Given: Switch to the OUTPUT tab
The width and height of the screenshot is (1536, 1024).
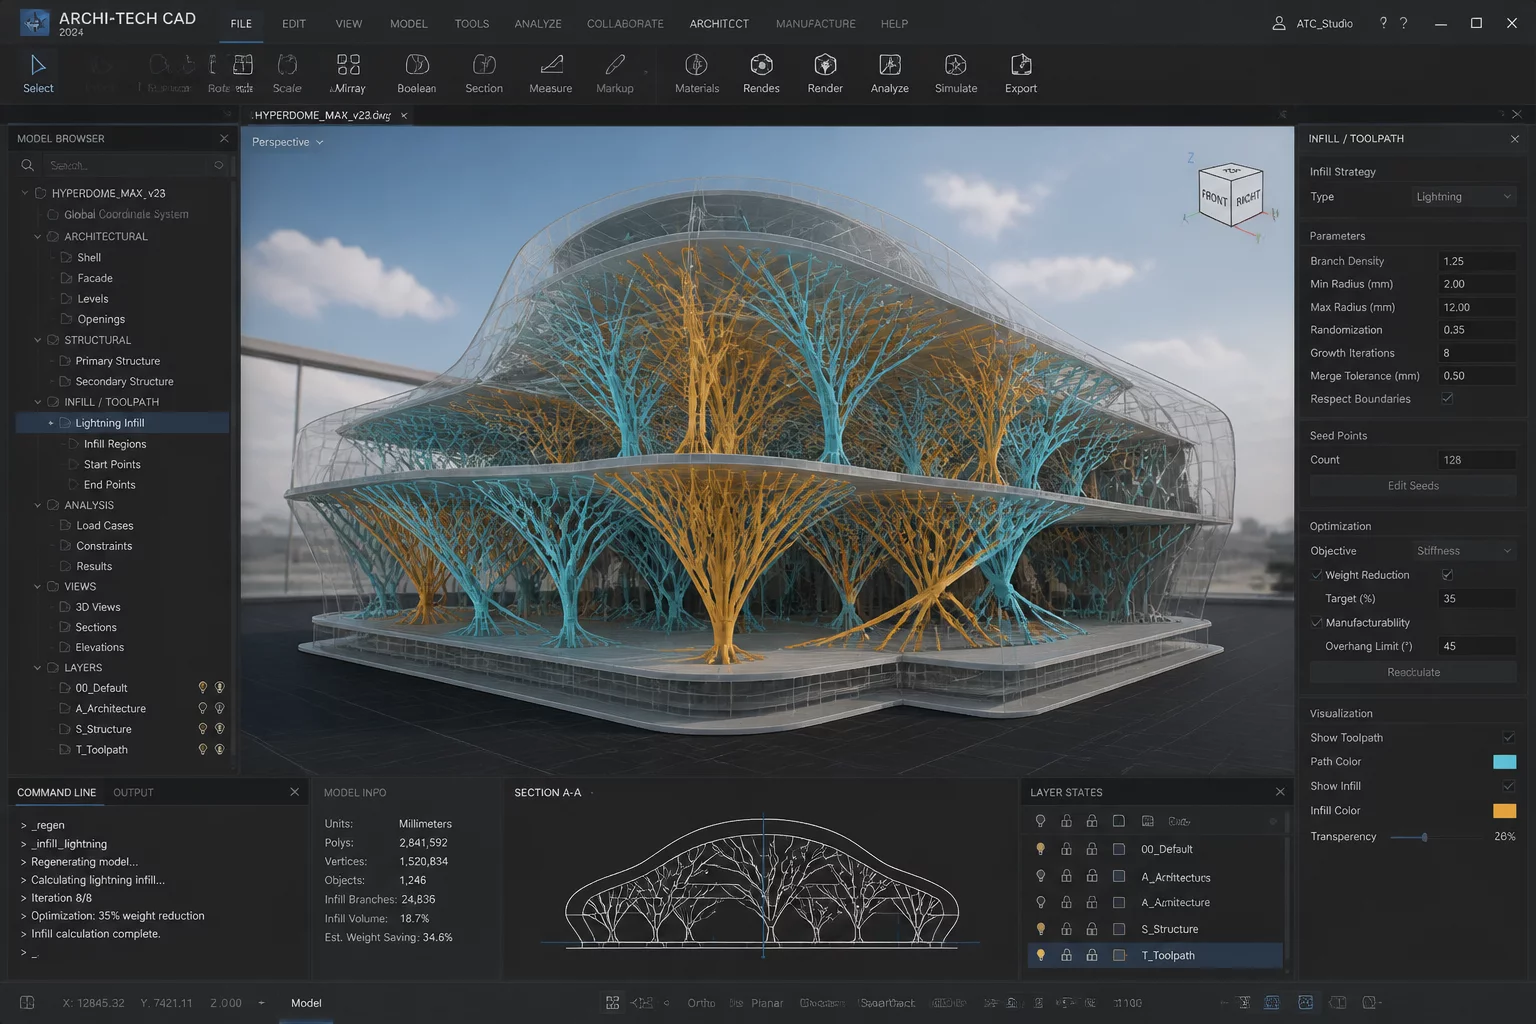Looking at the screenshot, I should pyautogui.click(x=133, y=793).
